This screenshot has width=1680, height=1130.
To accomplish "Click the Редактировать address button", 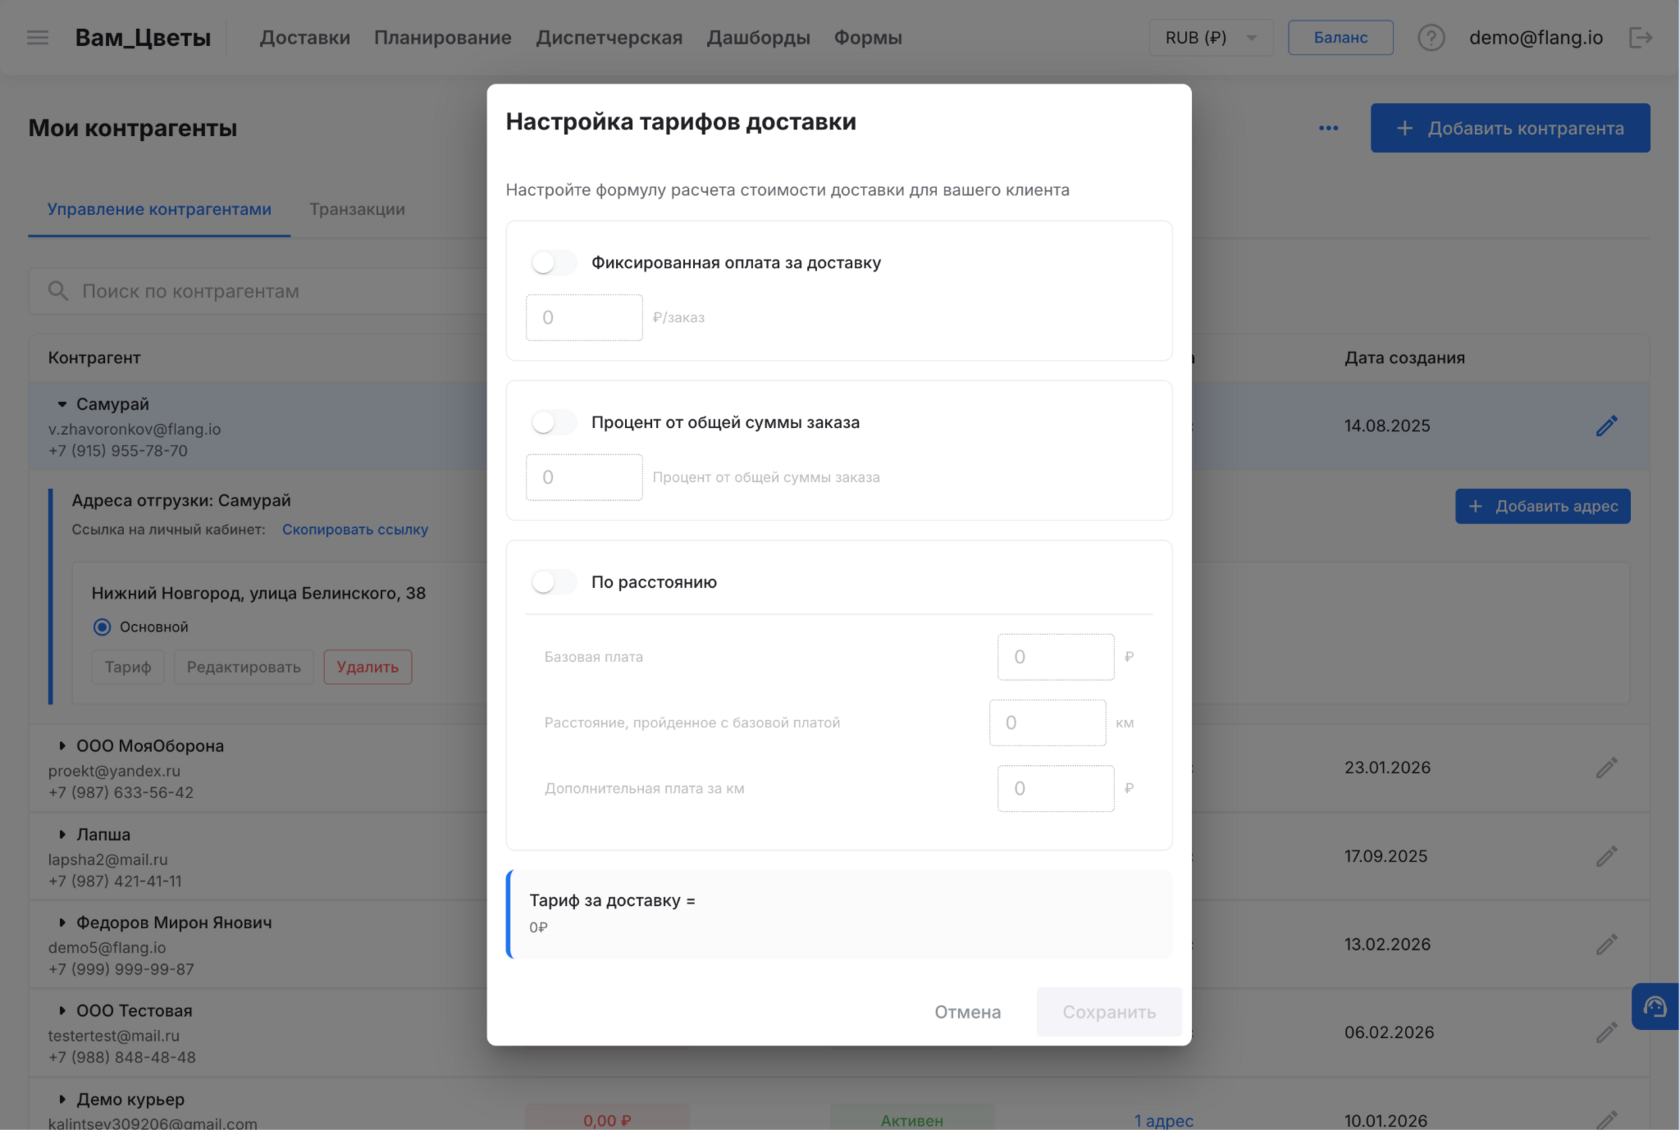I will pyautogui.click(x=244, y=667).
